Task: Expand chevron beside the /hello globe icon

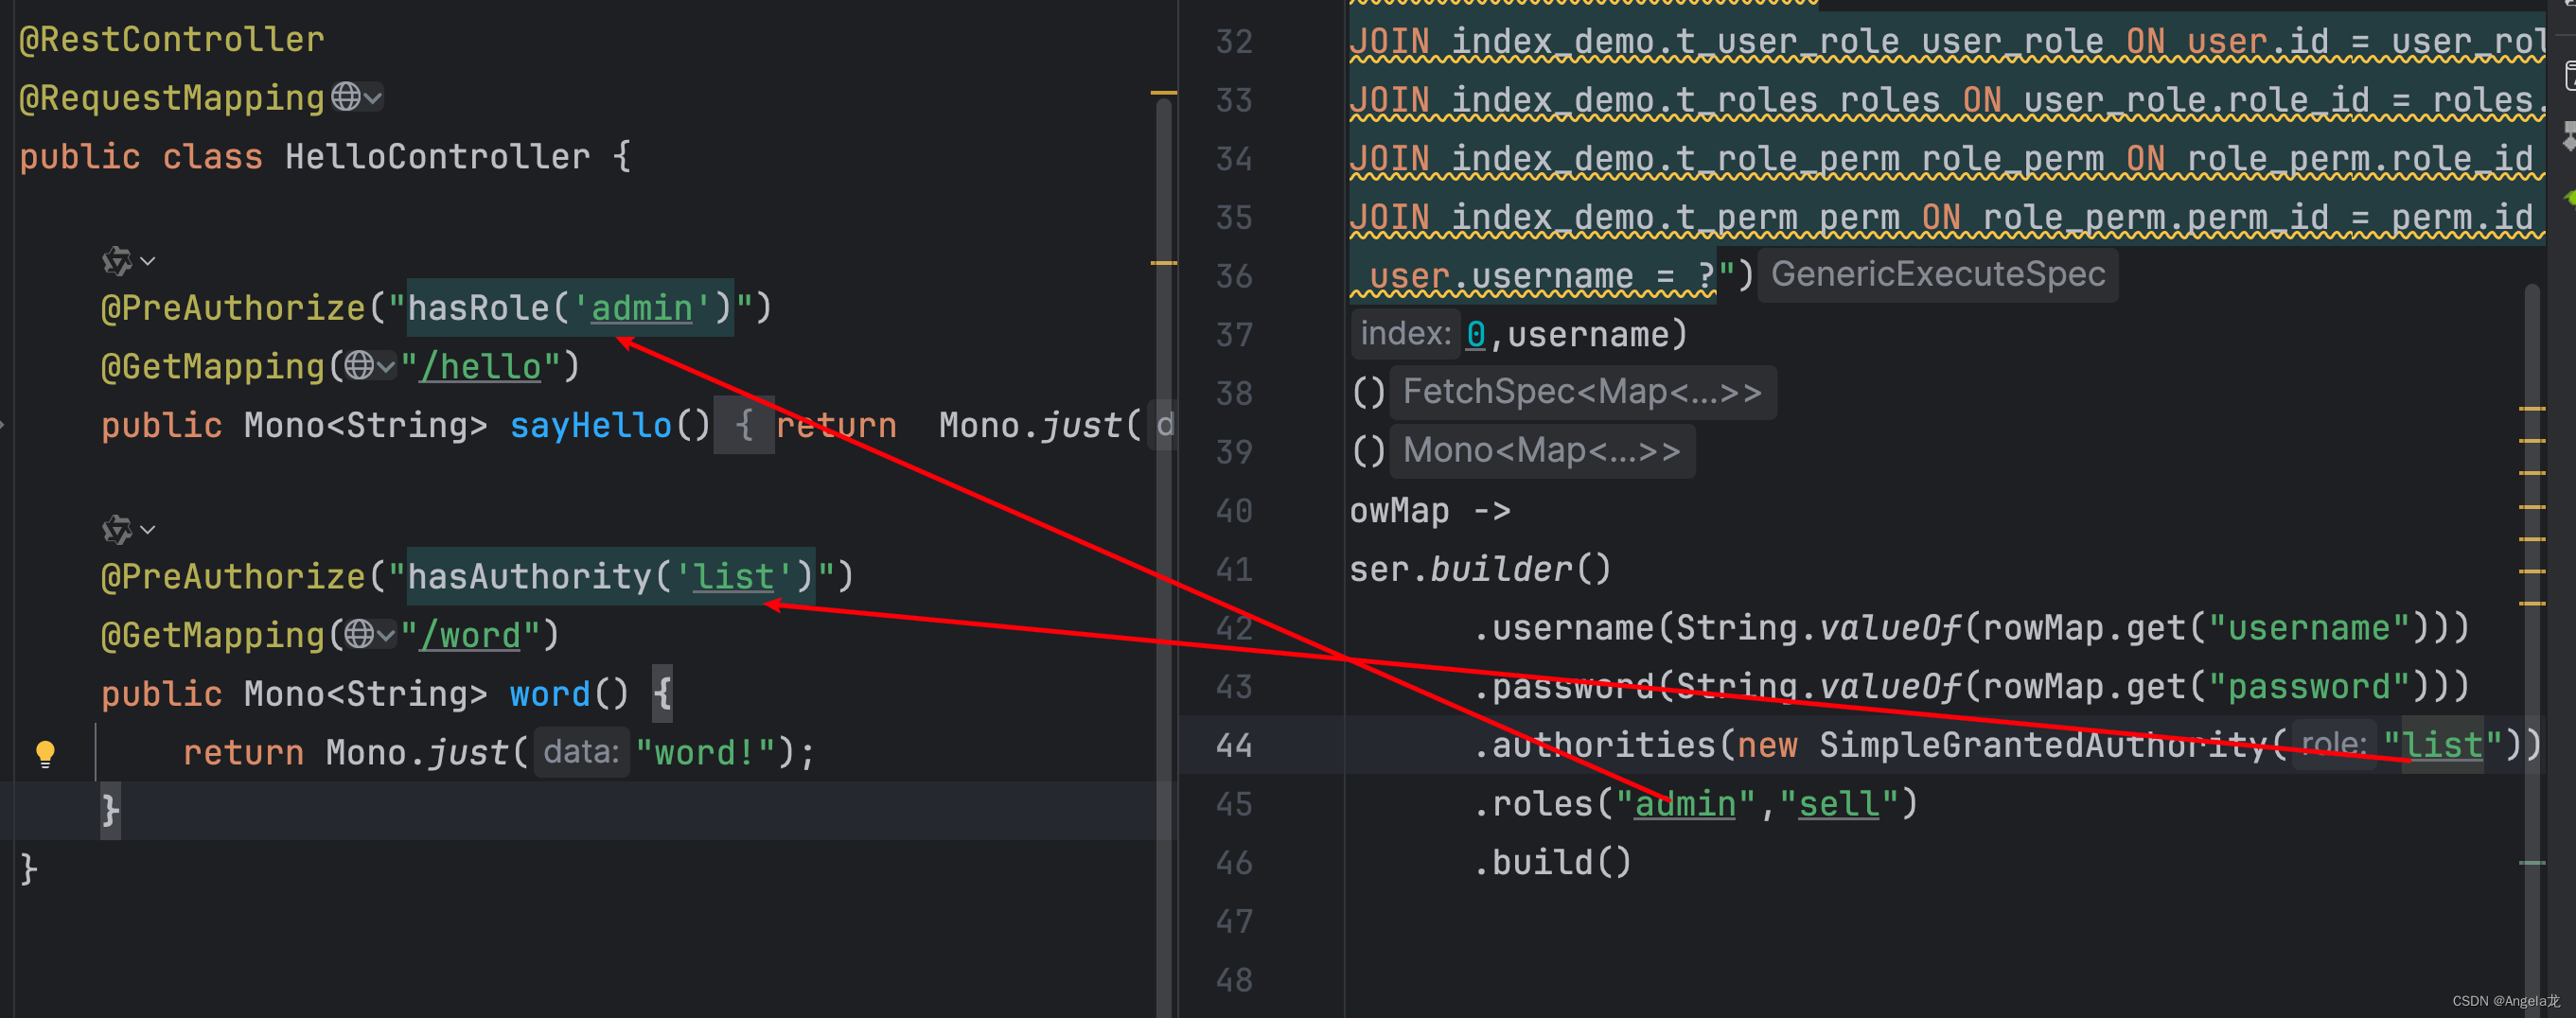Action: pos(386,367)
